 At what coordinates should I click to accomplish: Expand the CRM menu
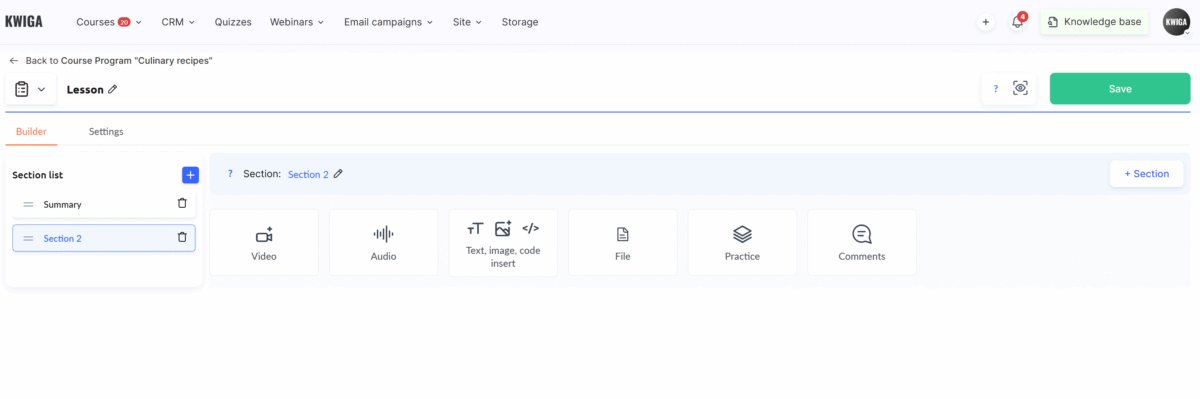coord(178,21)
